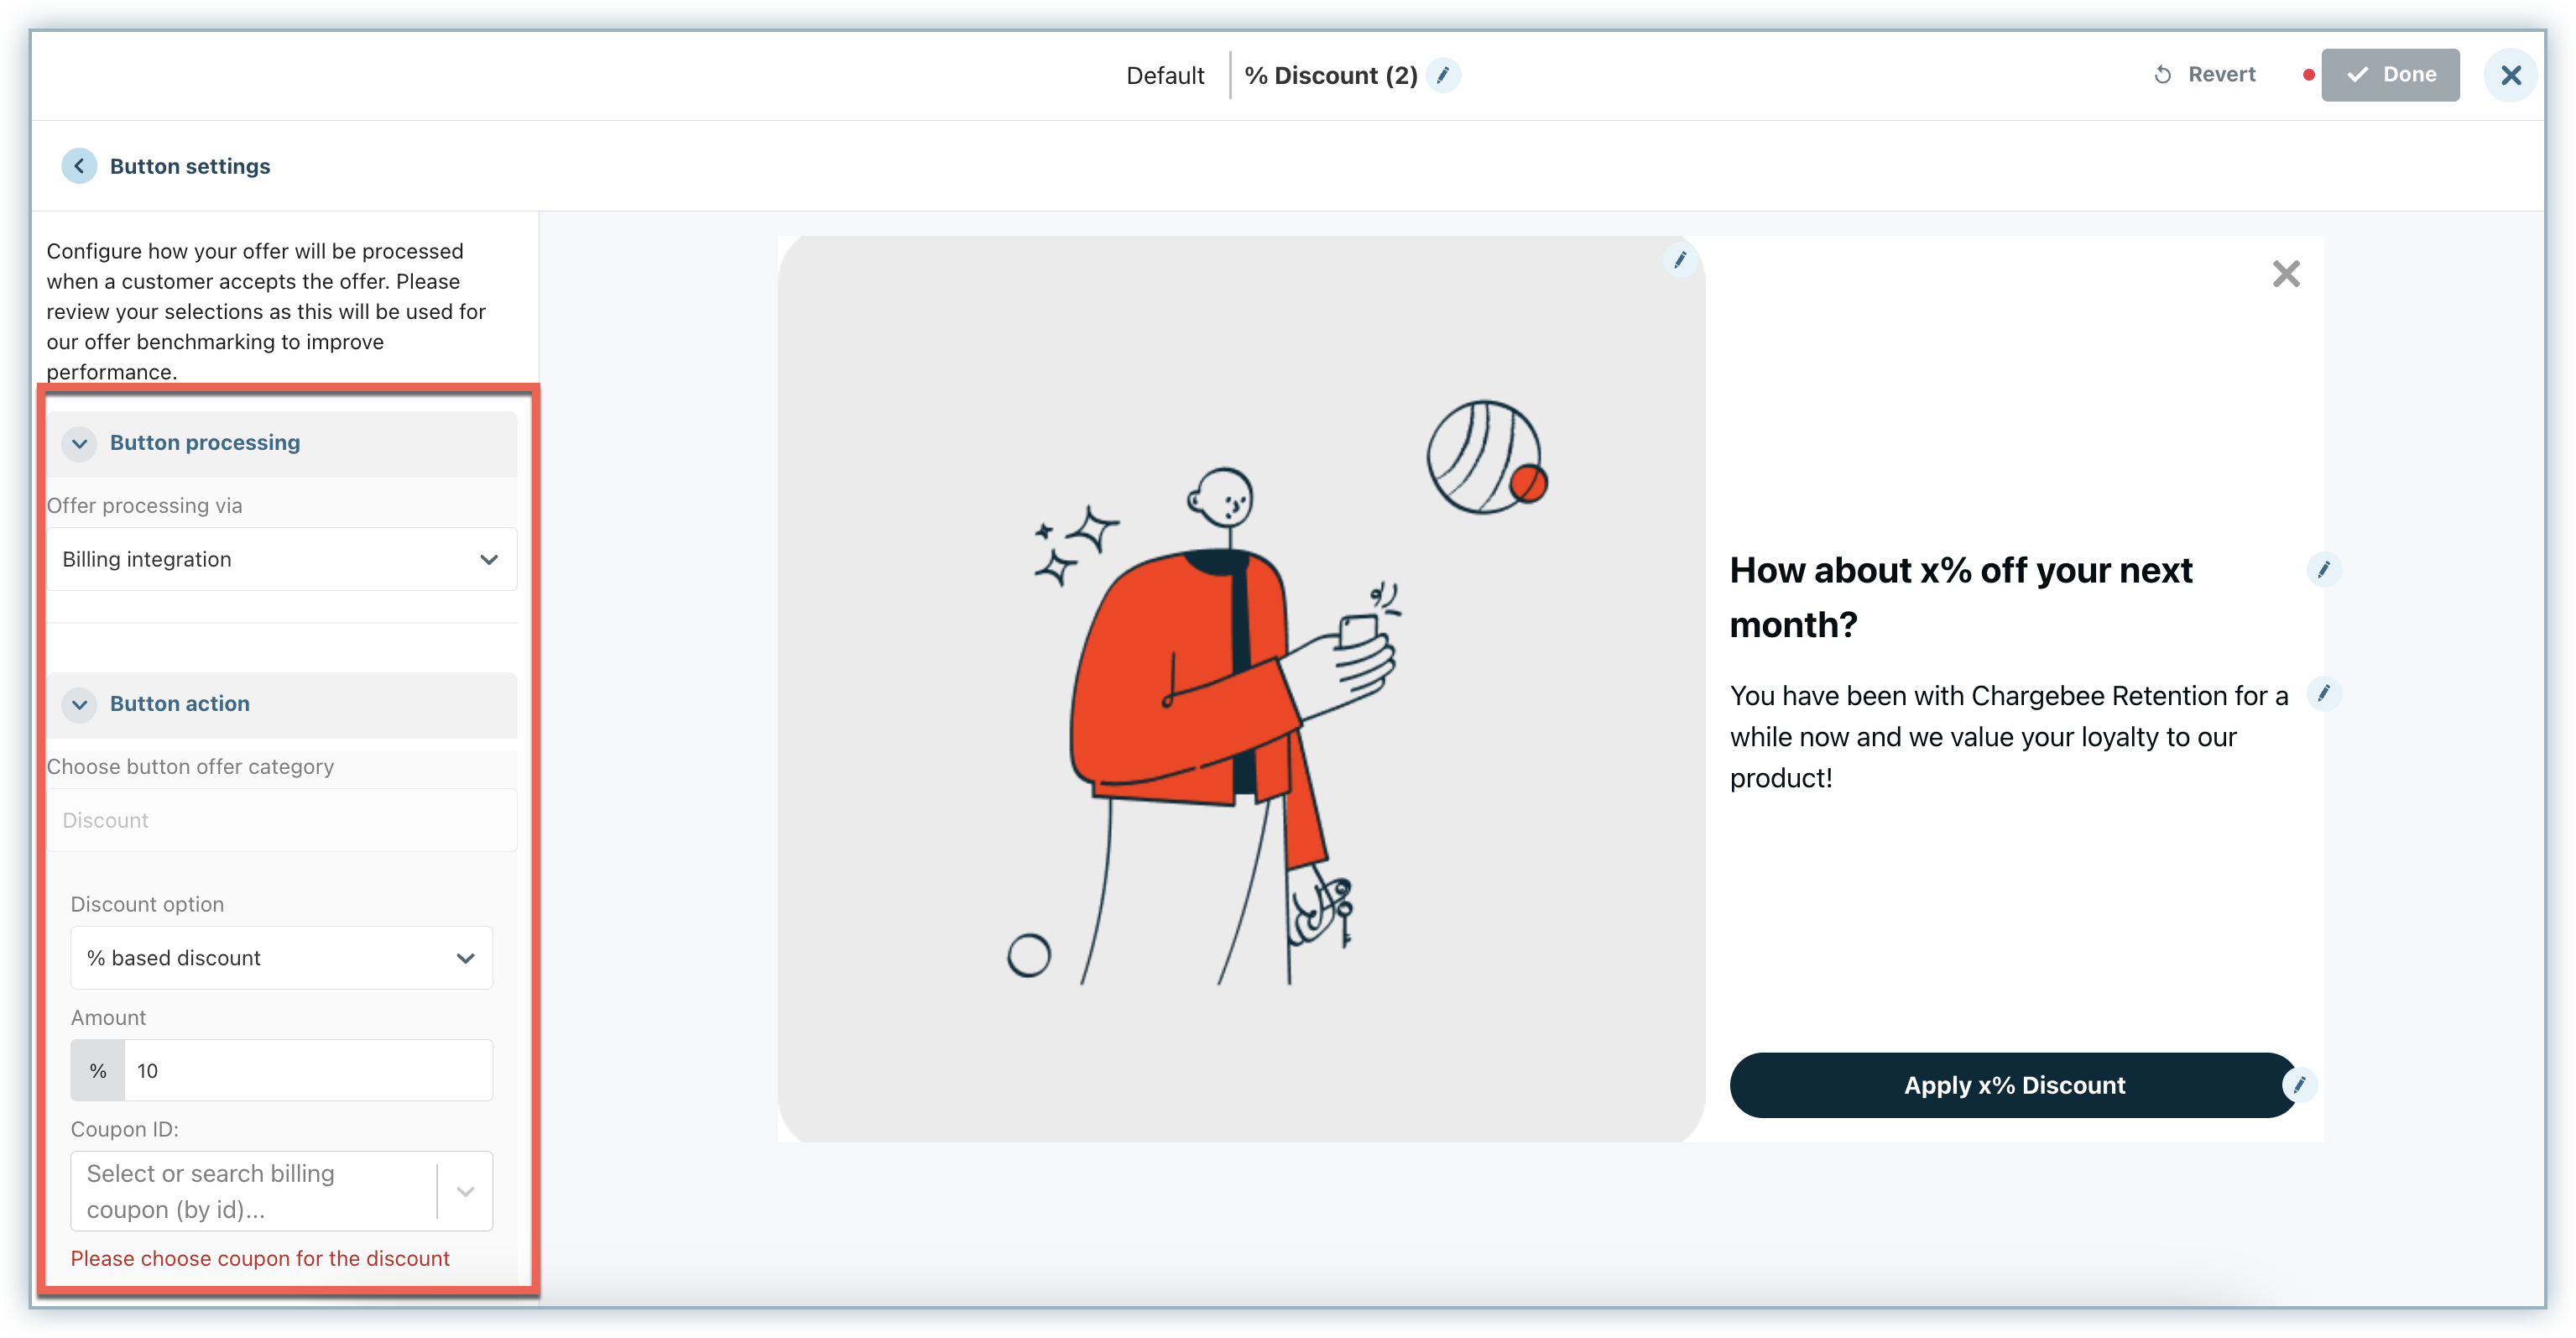Open the Coupon ID search dropdown

pyautogui.click(x=260, y=1191)
